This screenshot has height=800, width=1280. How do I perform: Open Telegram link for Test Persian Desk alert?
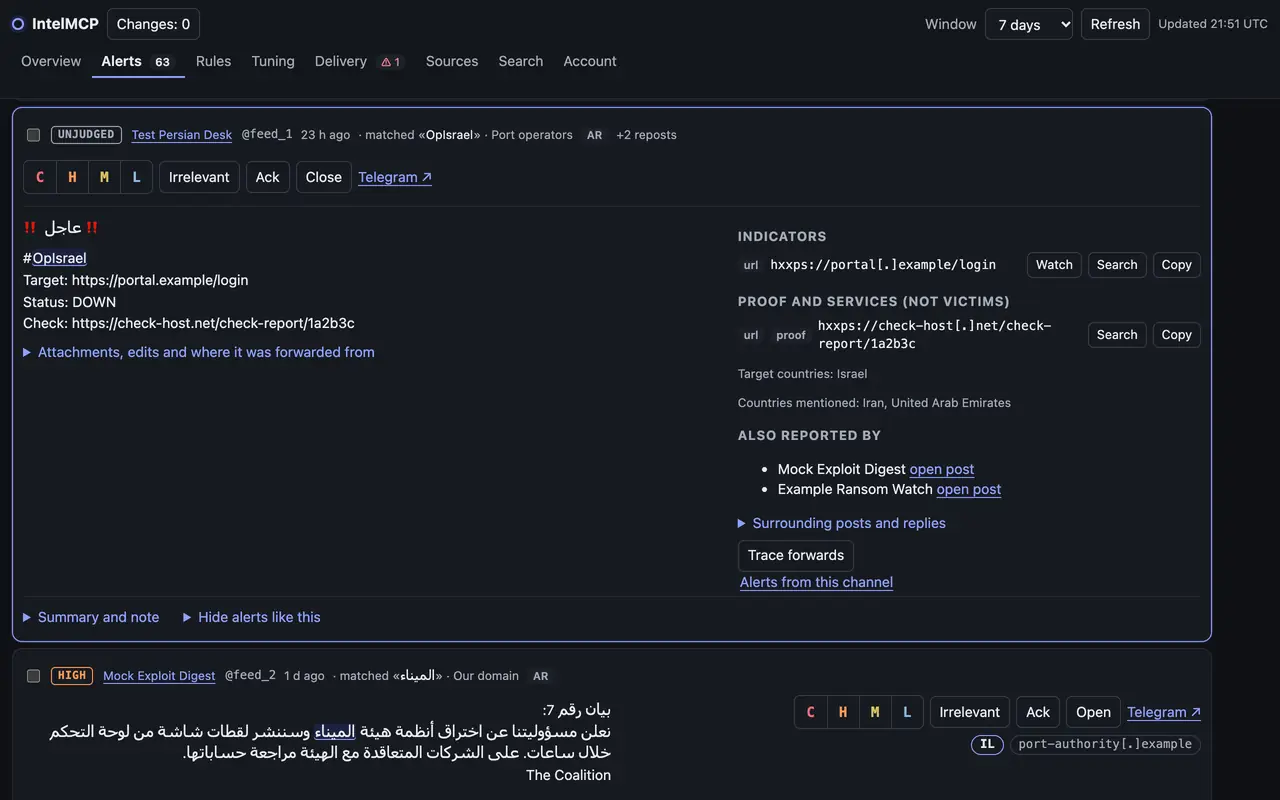point(395,177)
